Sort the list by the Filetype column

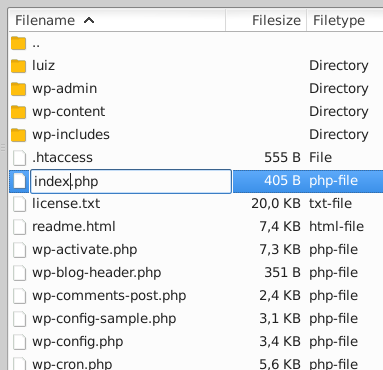pyautogui.click(x=345, y=21)
